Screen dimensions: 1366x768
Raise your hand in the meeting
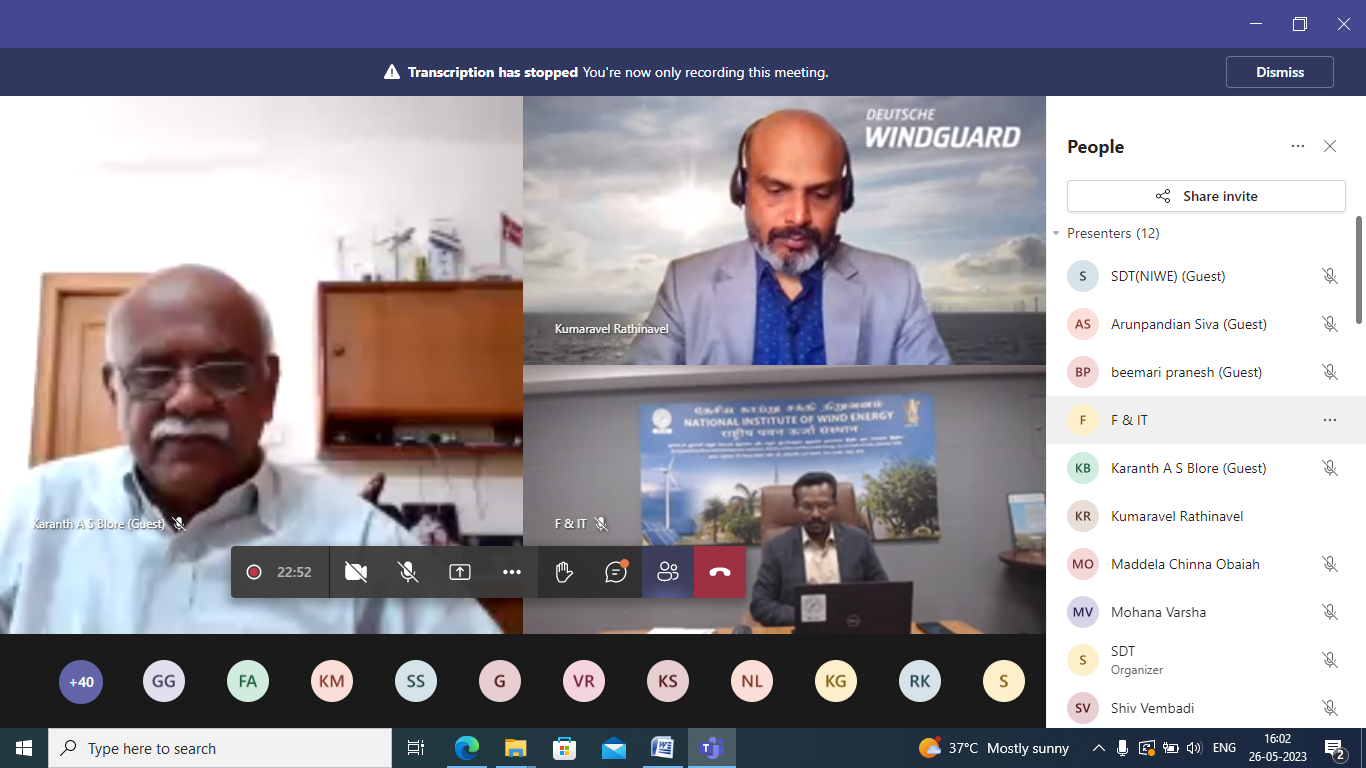564,572
